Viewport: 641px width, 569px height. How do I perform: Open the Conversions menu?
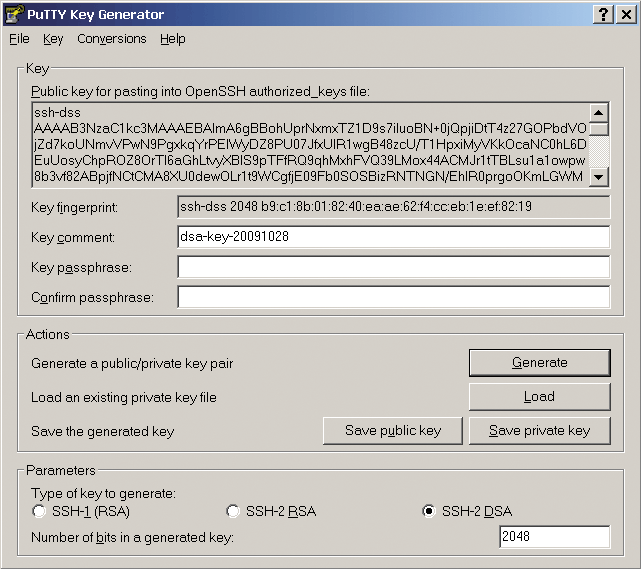tap(111, 39)
